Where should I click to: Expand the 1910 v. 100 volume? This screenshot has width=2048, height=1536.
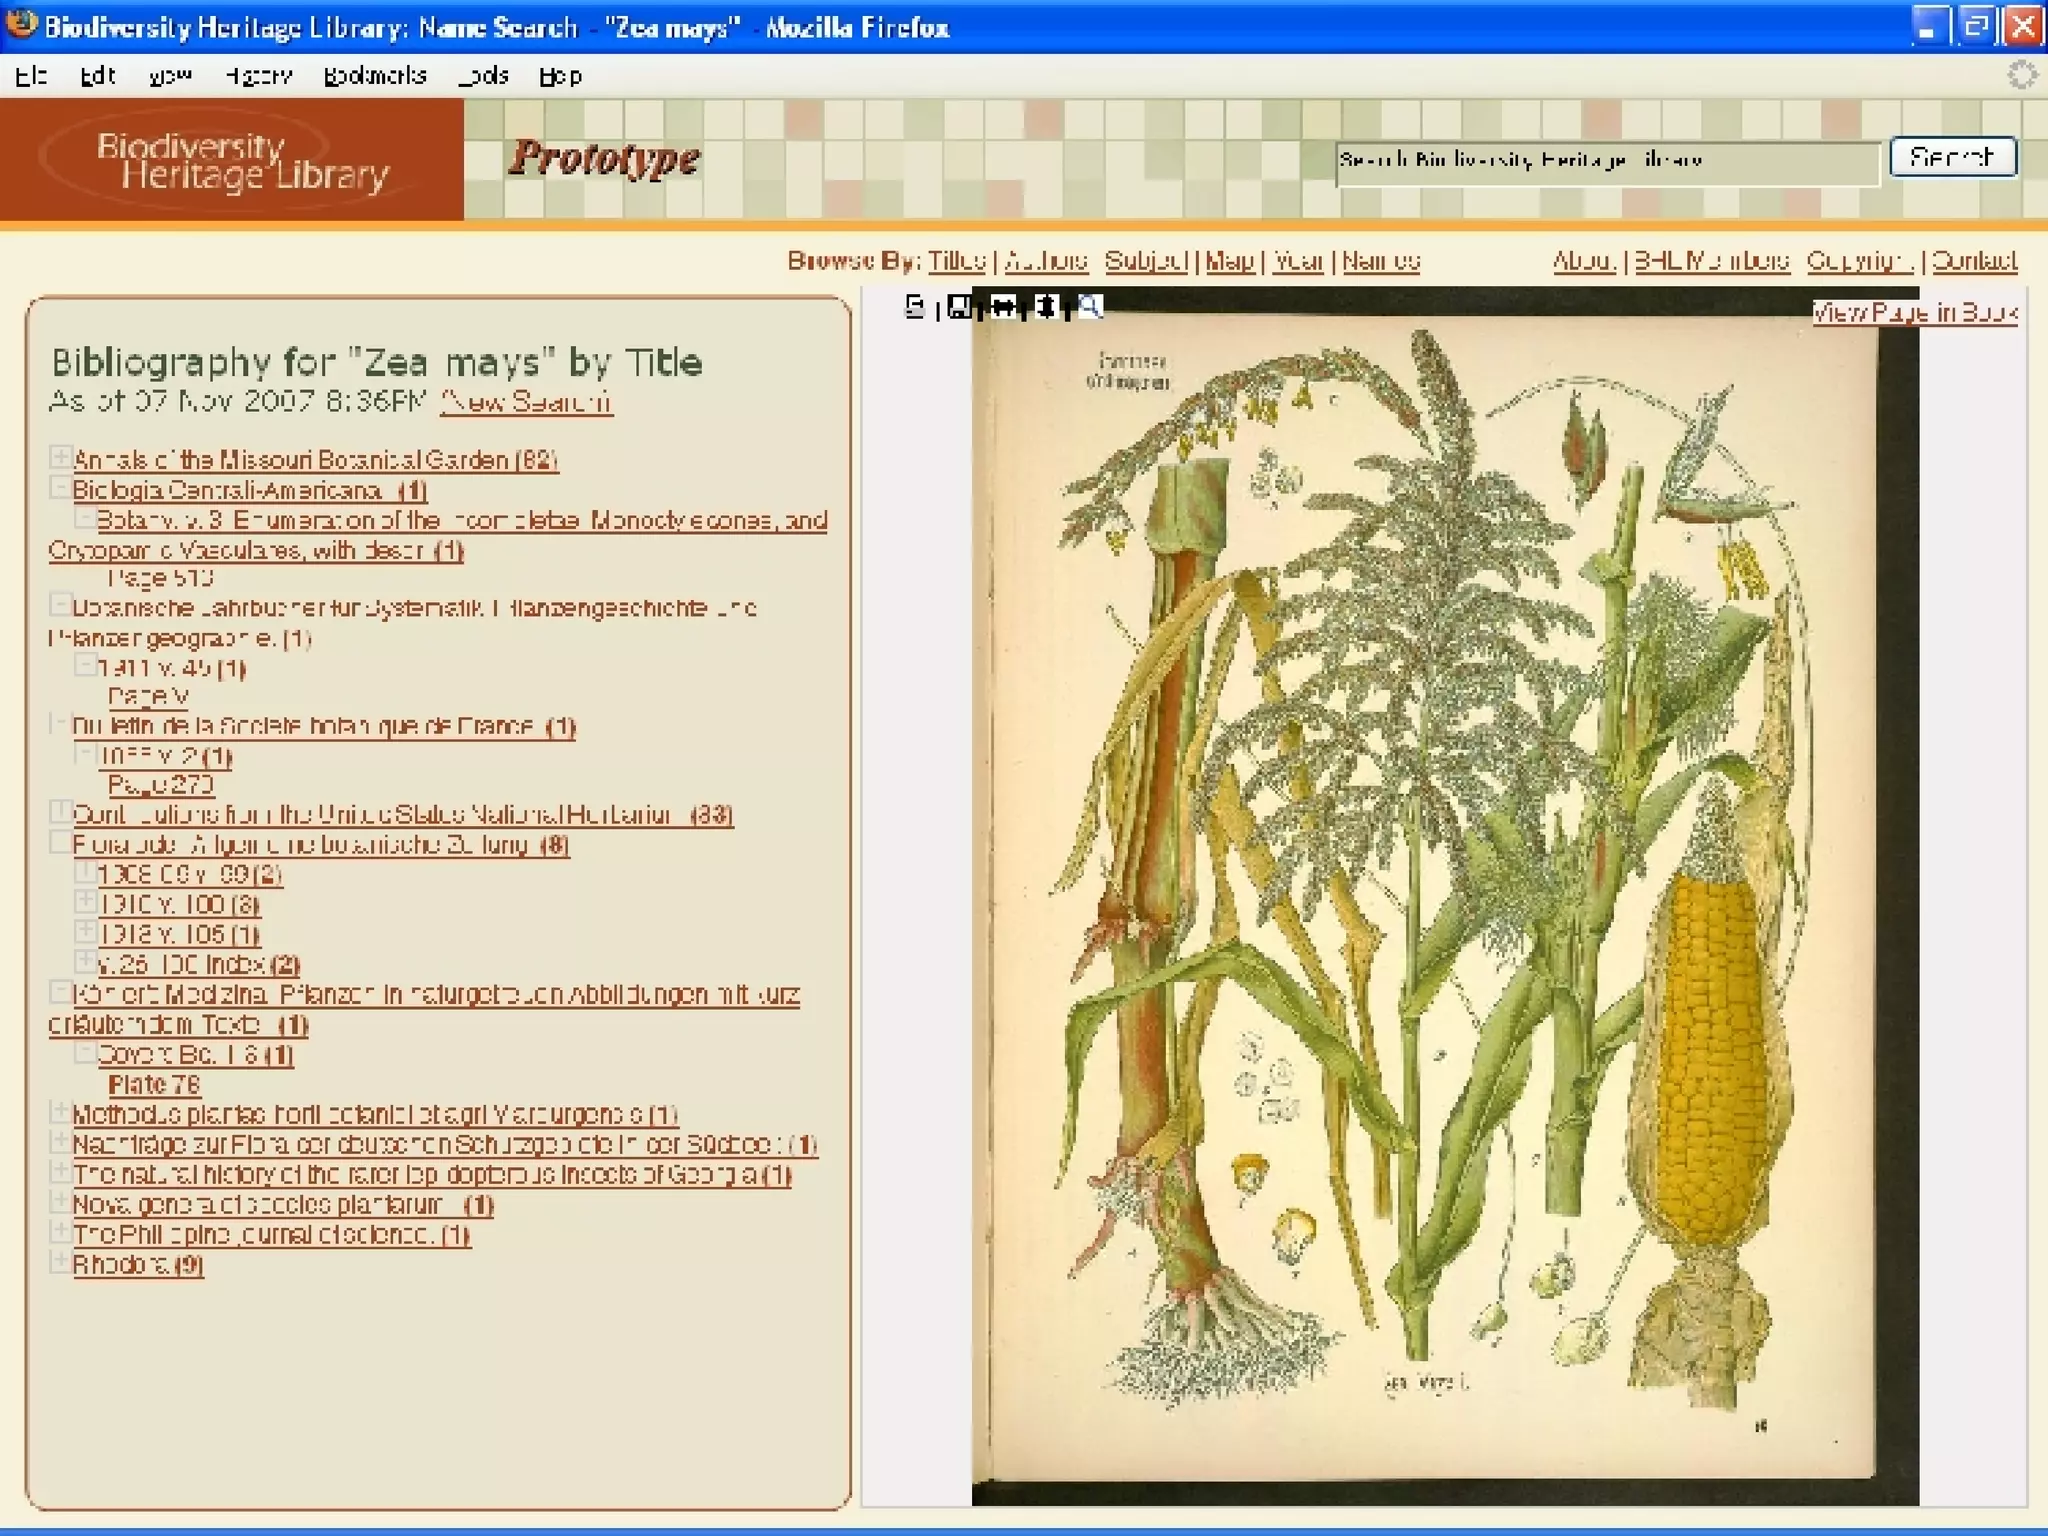(85, 902)
